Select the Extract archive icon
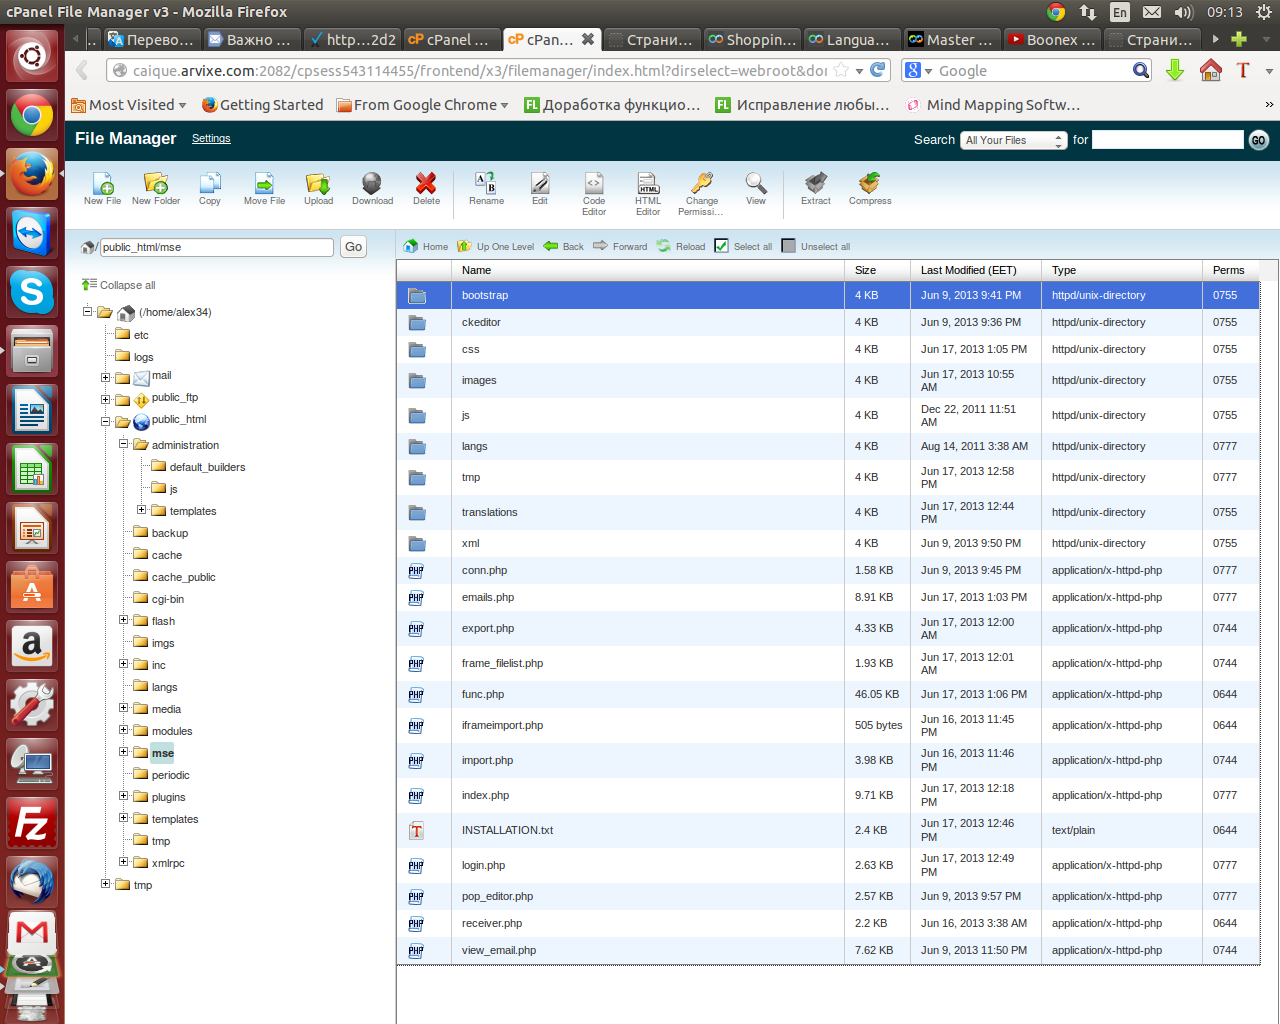Screen dimensions: 1280x1024 (x=816, y=186)
